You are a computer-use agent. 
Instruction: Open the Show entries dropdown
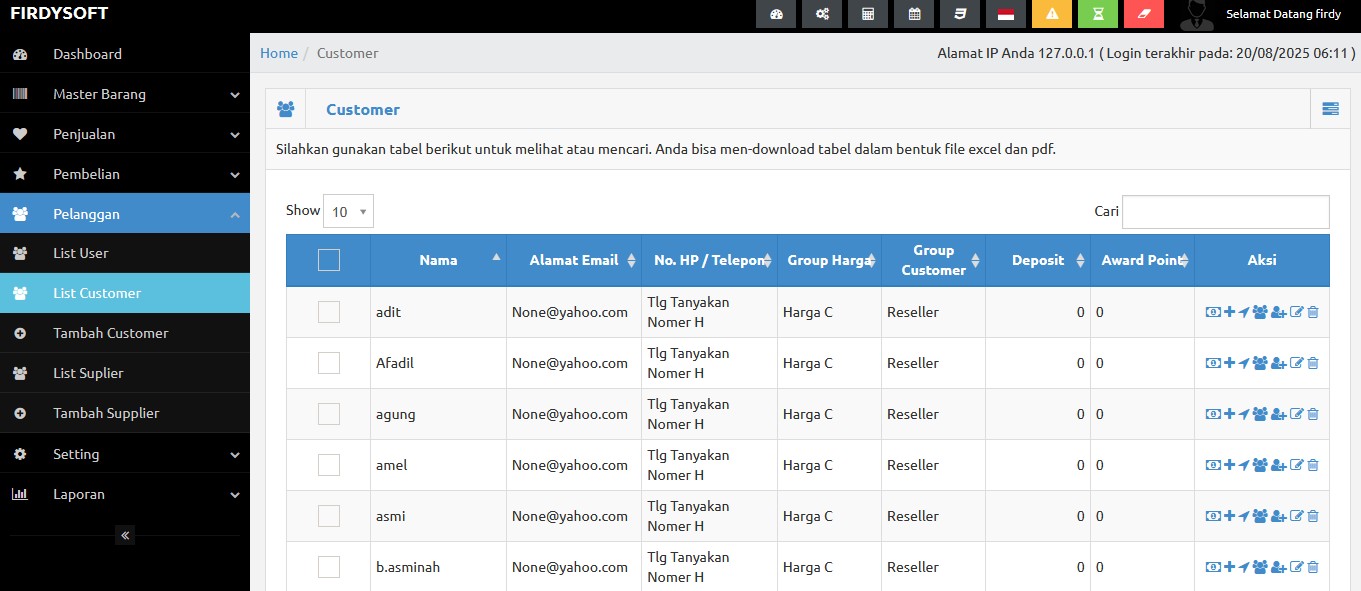[349, 211]
